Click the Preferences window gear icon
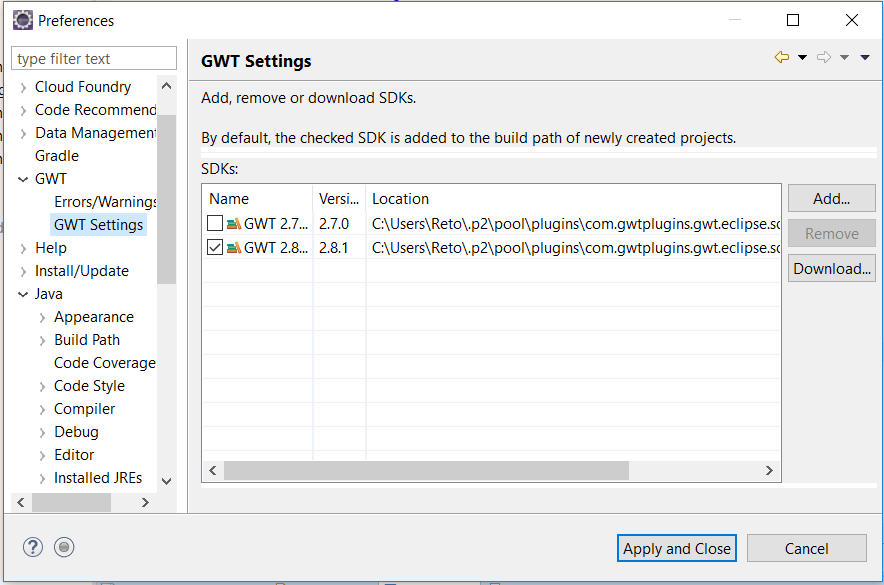This screenshot has height=585, width=884. tap(22, 20)
